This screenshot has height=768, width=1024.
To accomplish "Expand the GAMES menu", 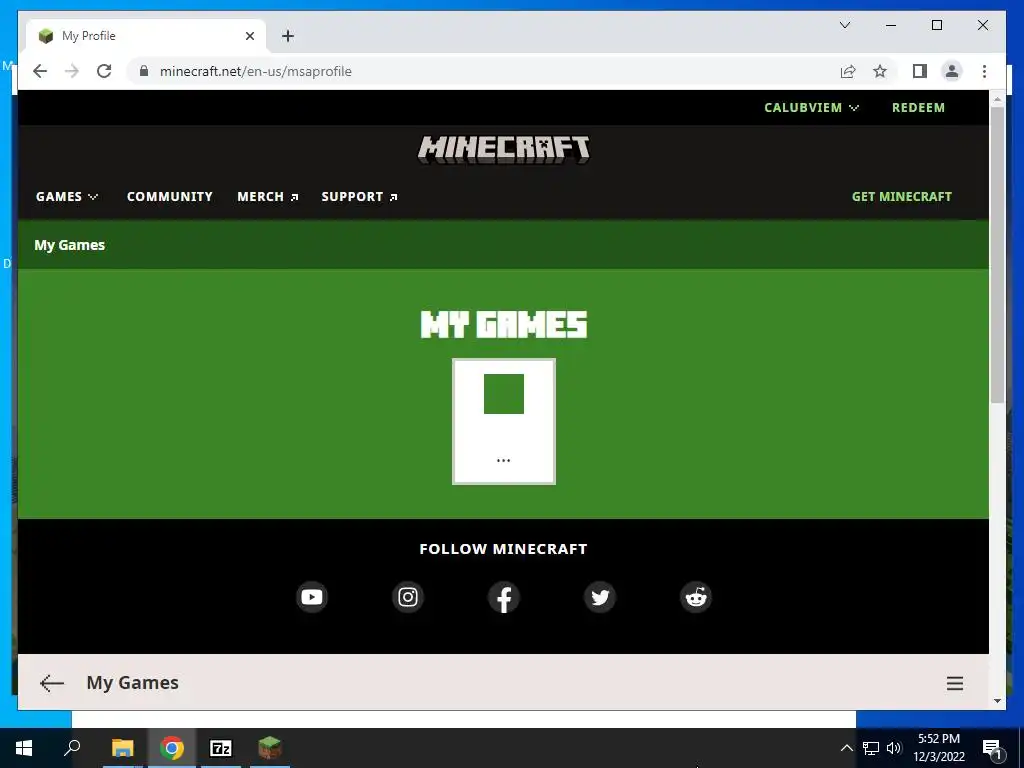I will 67,197.
